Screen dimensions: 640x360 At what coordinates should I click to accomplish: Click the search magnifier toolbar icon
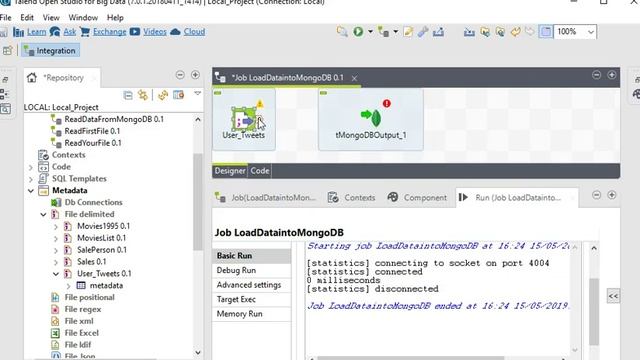point(342,31)
